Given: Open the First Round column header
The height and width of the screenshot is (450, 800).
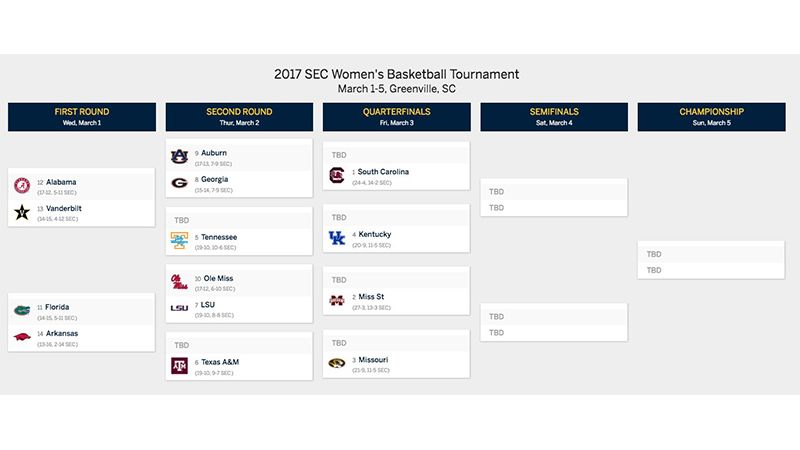Looking at the screenshot, I should pyautogui.click(x=82, y=117).
